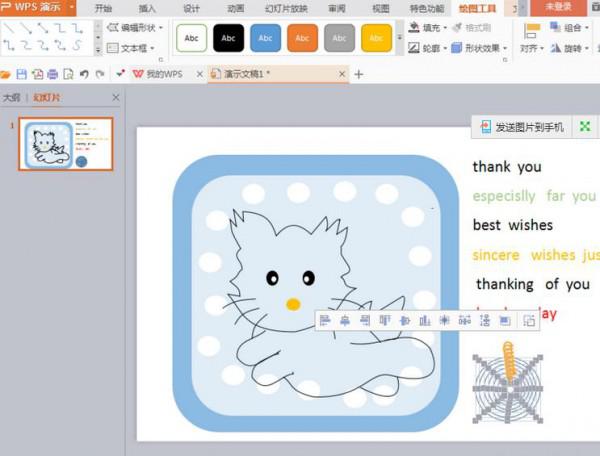Click the new tab plus icon

point(359,74)
